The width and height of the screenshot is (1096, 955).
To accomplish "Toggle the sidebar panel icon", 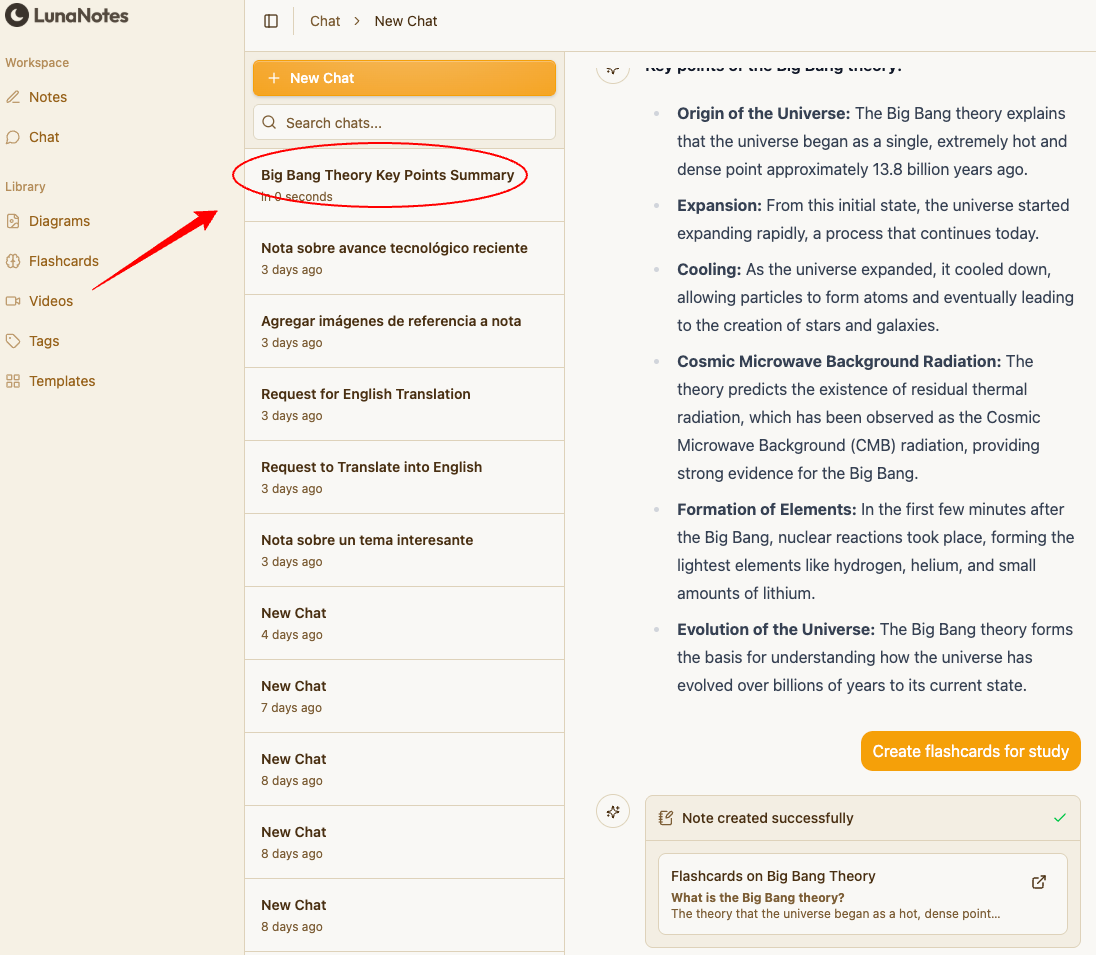I will tap(271, 21).
